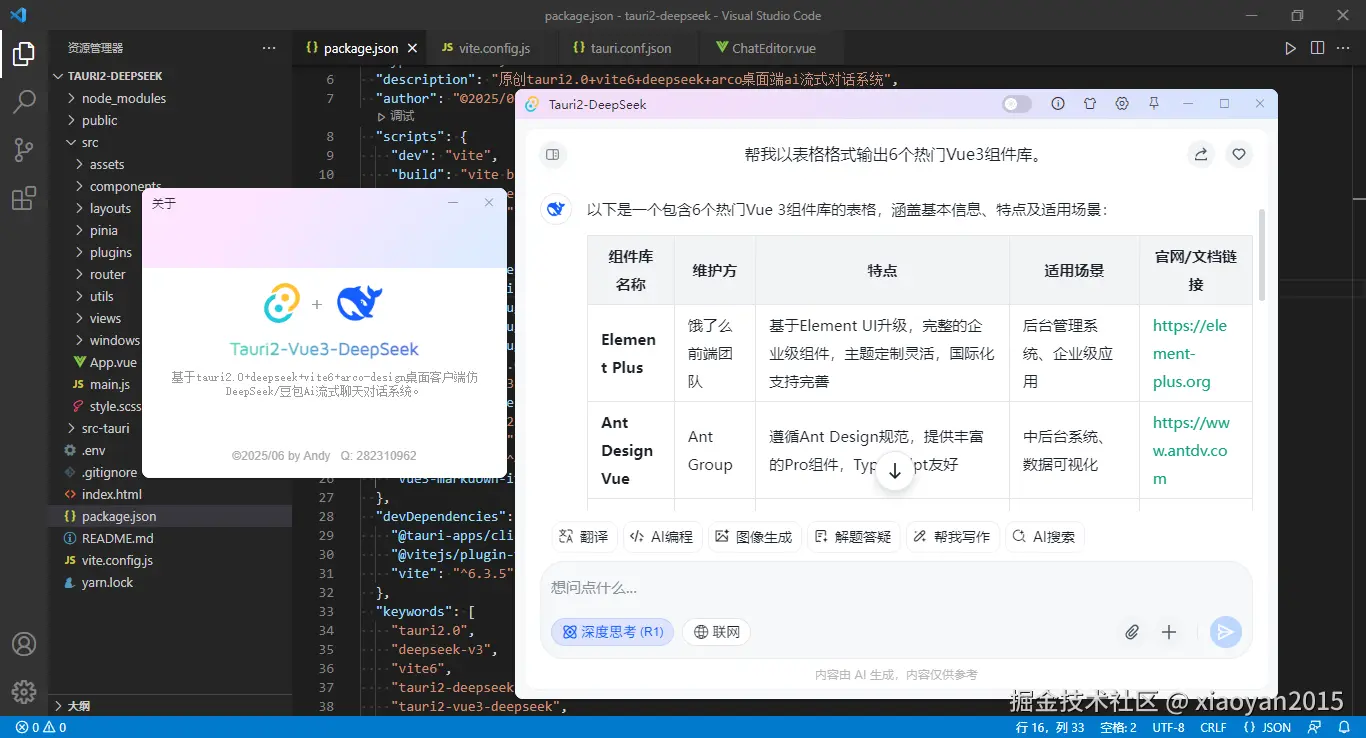
Task: Open the element-plus.org documentation link
Action: [1190, 354]
